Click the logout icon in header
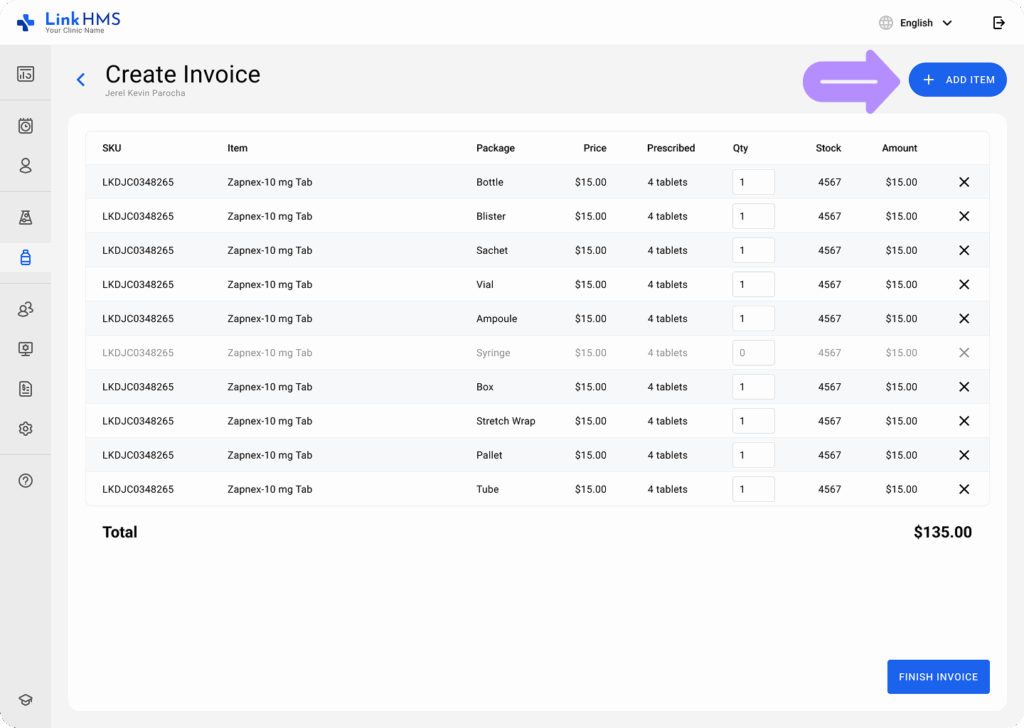The width and height of the screenshot is (1024, 728). pos(999,23)
